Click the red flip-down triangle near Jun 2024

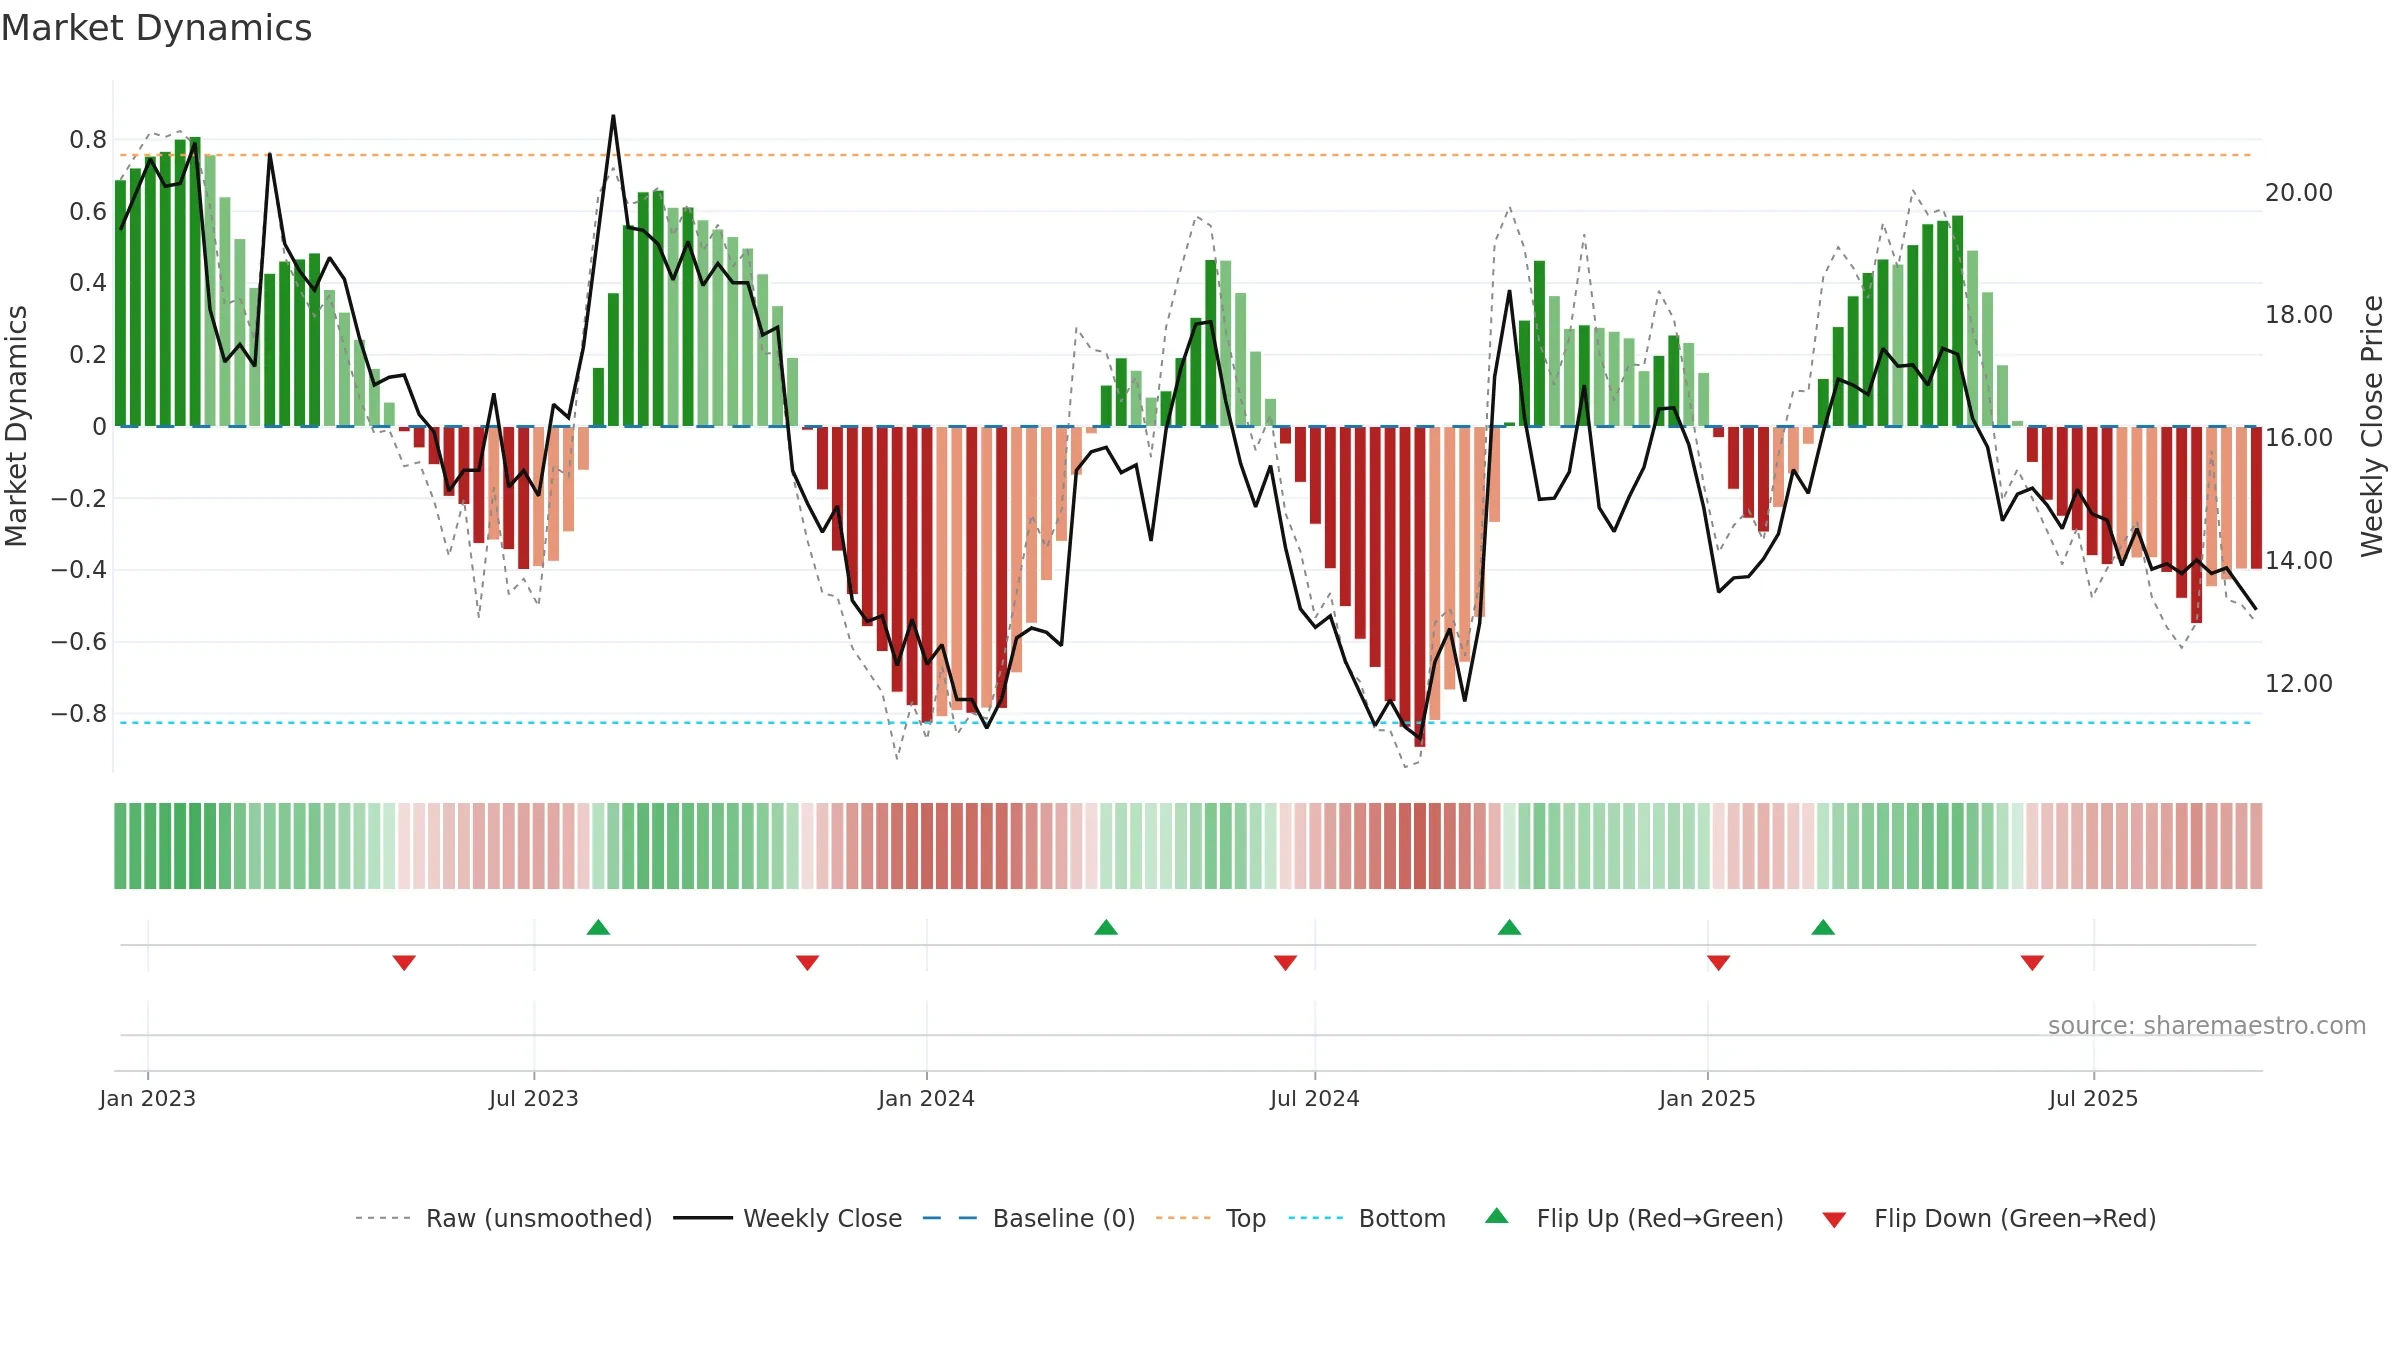coord(1286,963)
